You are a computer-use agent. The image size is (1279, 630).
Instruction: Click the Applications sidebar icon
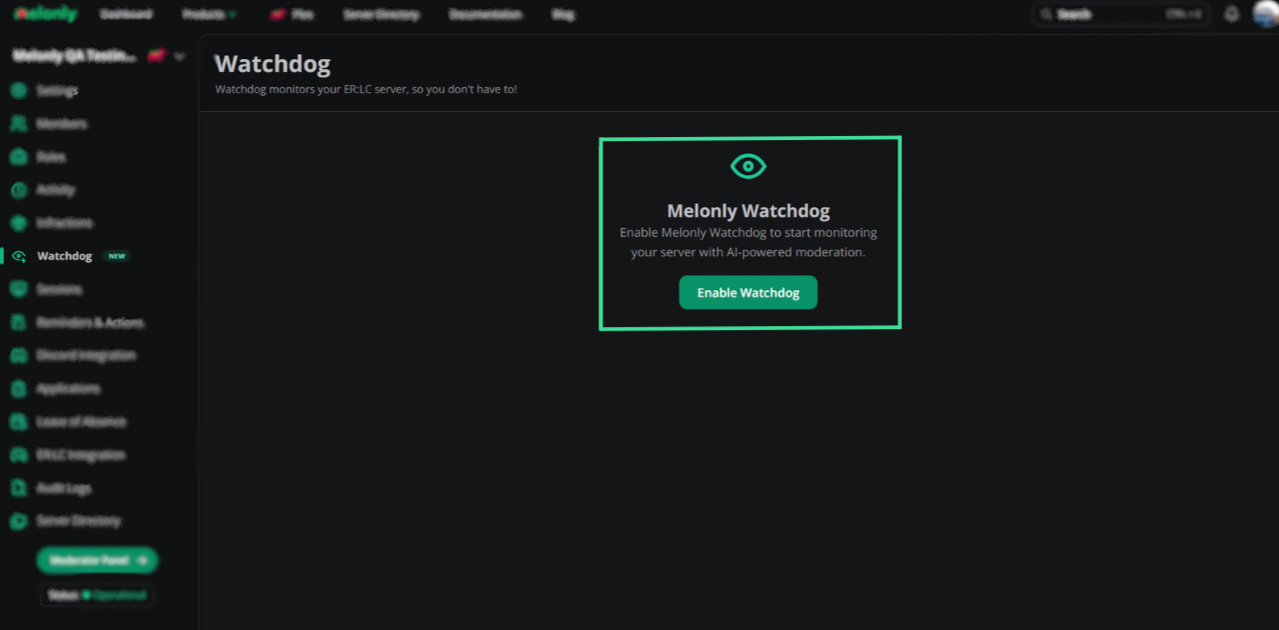(18, 388)
